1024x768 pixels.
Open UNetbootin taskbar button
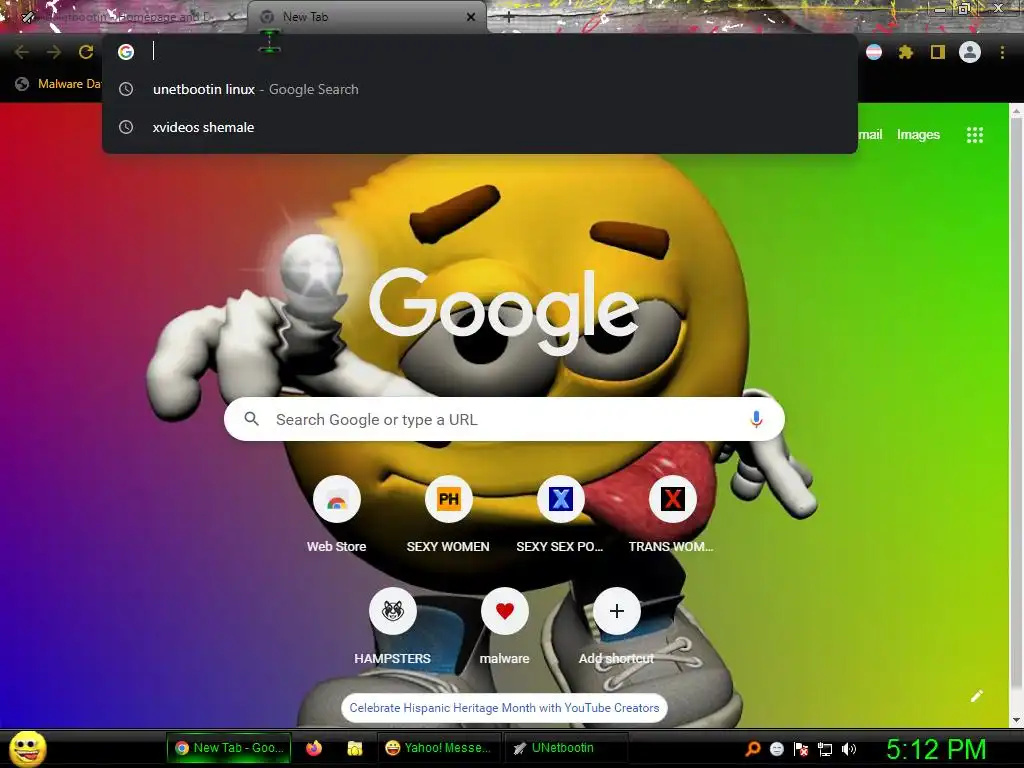click(x=567, y=748)
